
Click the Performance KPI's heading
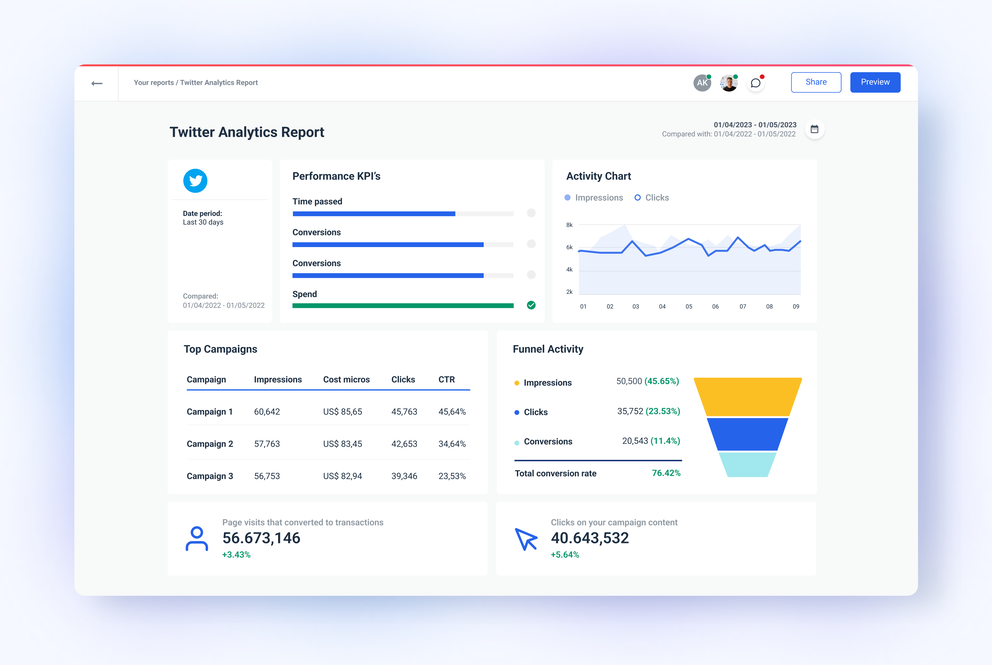coord(336,177)
